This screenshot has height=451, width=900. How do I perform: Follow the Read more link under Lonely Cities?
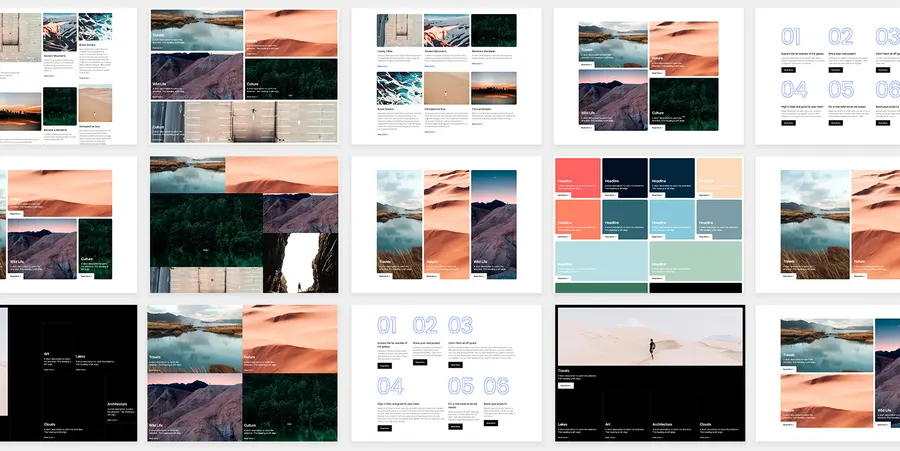tap(382, 67)
